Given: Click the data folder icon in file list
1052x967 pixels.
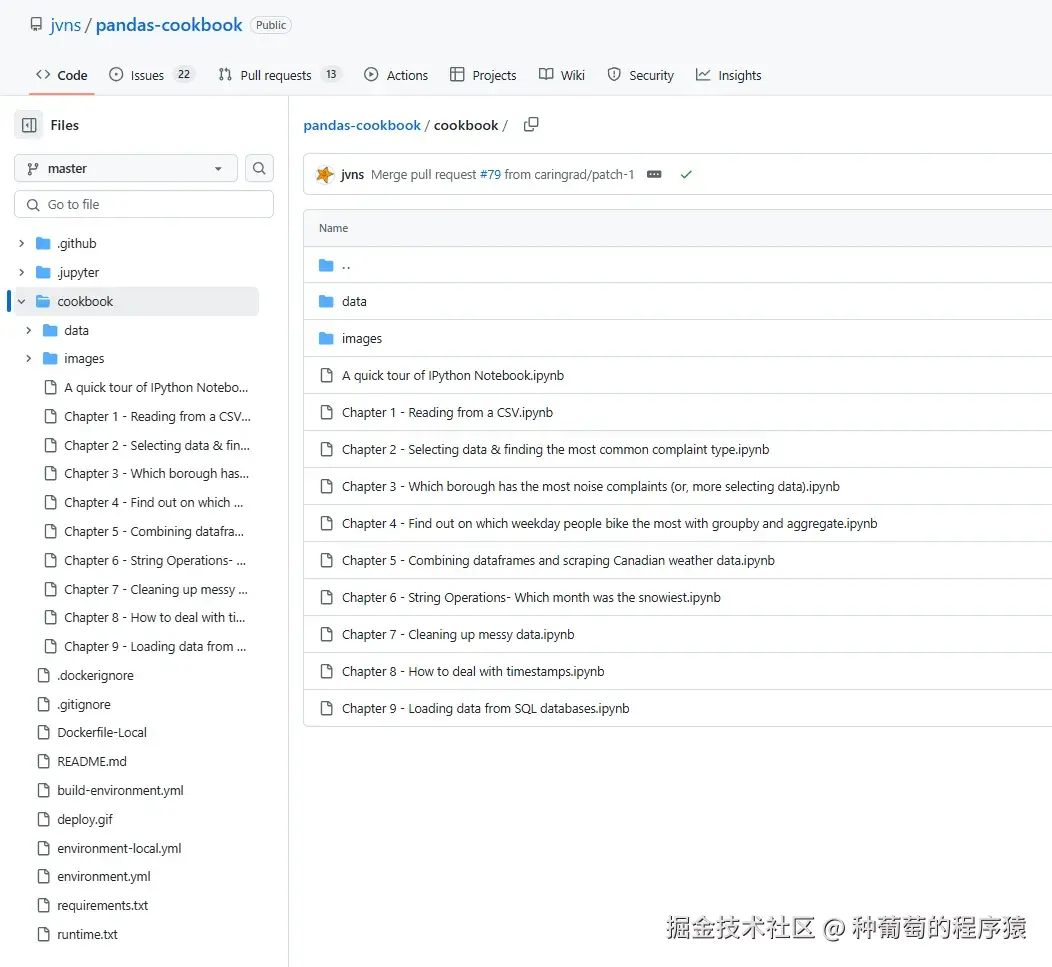Looking at the screenshot, I should pyautogui.click(x=326, y=301).
